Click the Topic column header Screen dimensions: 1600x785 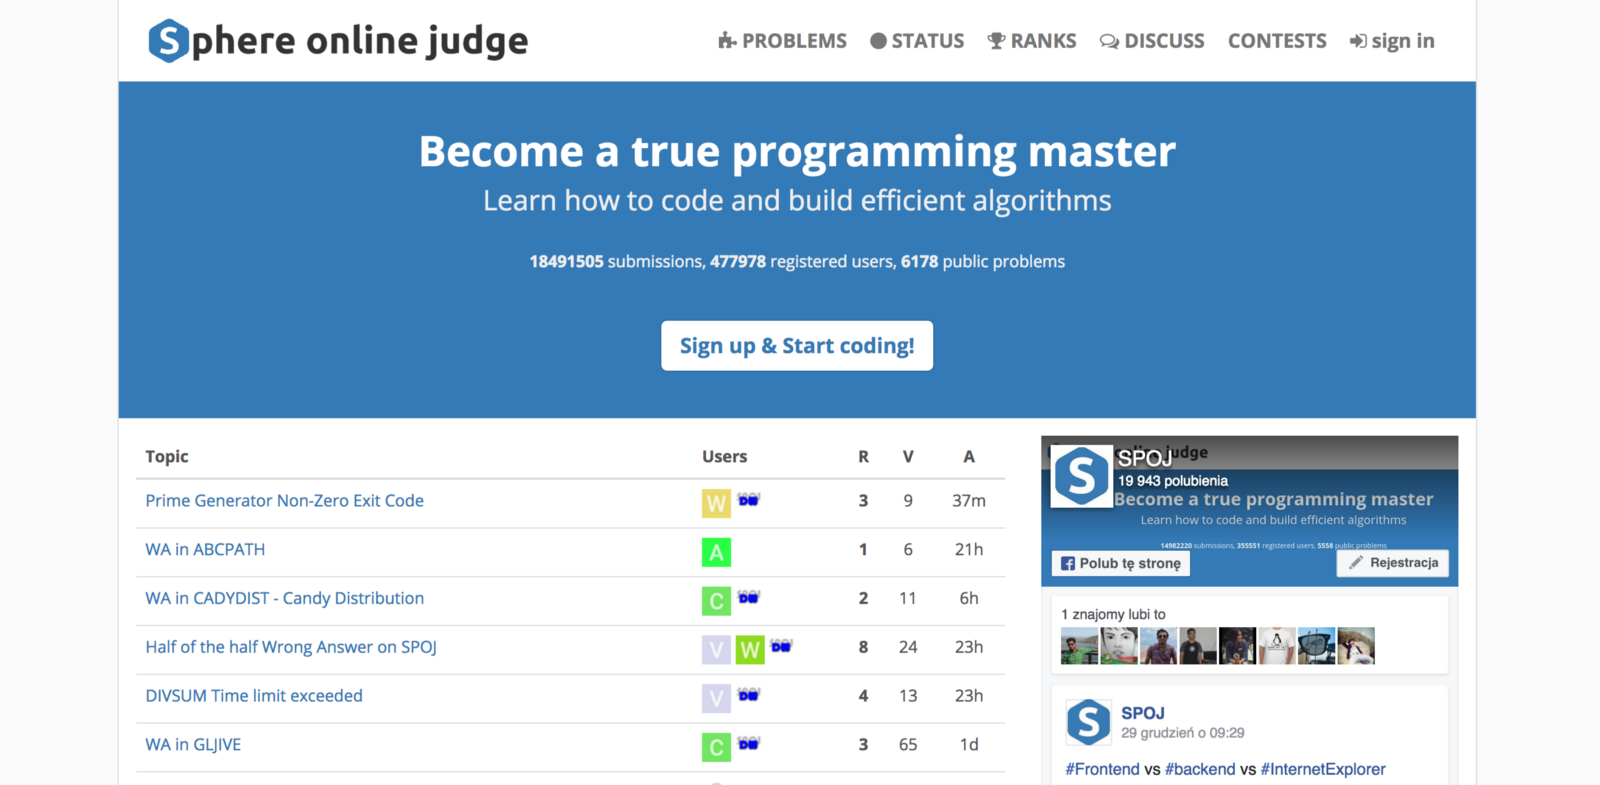[x=167, y=457]
